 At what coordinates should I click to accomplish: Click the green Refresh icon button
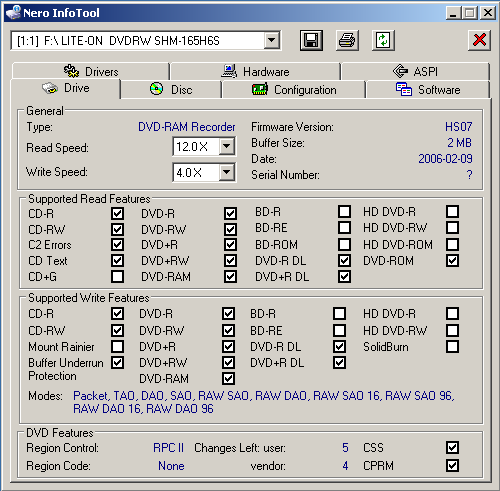[383, 40]
